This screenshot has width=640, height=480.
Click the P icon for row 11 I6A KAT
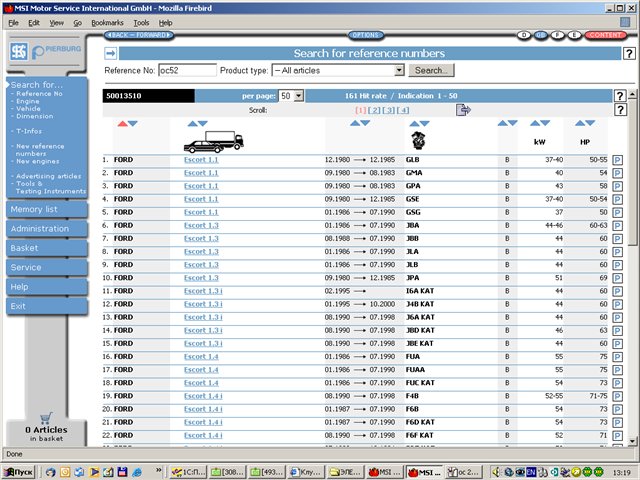point(618,291)
